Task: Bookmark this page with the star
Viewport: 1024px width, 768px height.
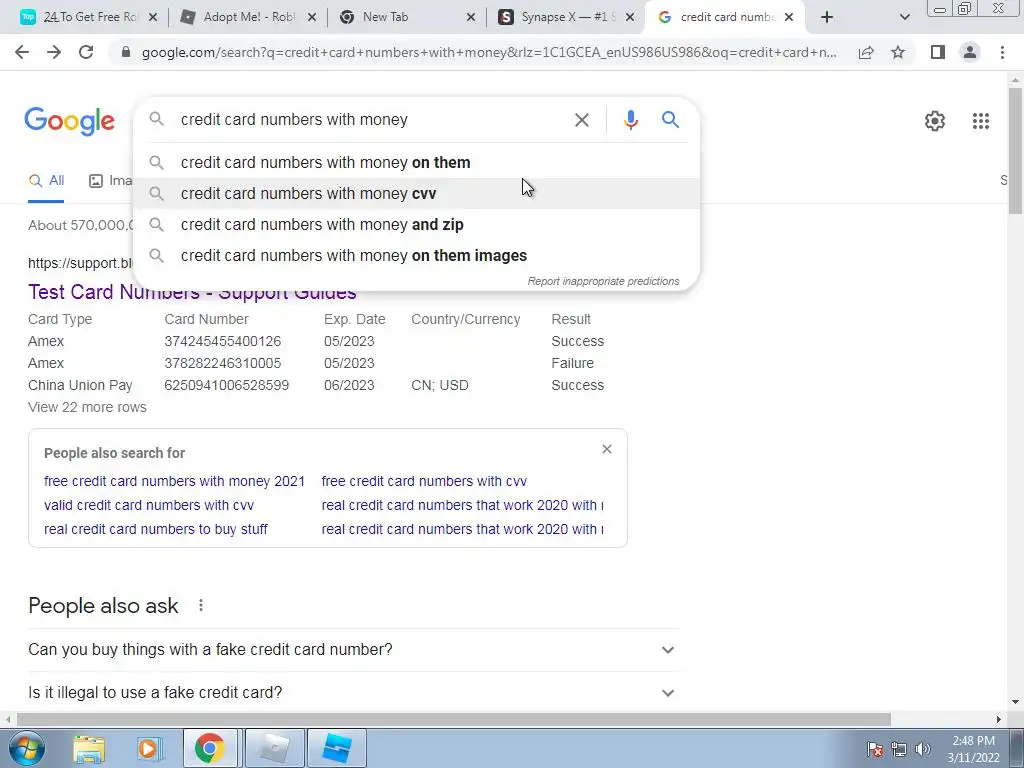Action: point(898,52)
